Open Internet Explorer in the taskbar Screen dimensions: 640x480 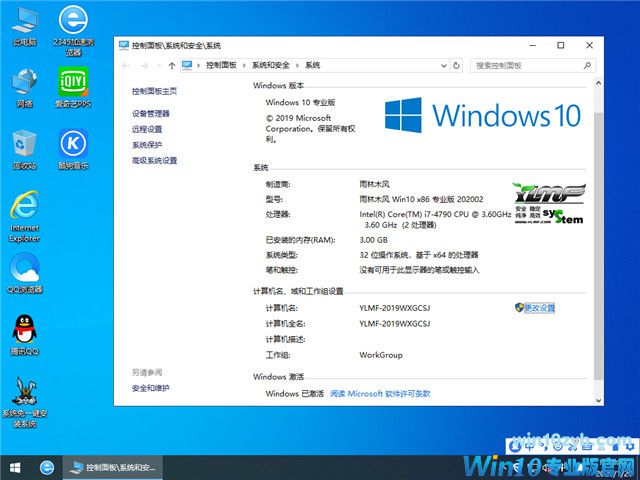pos(47,468)
